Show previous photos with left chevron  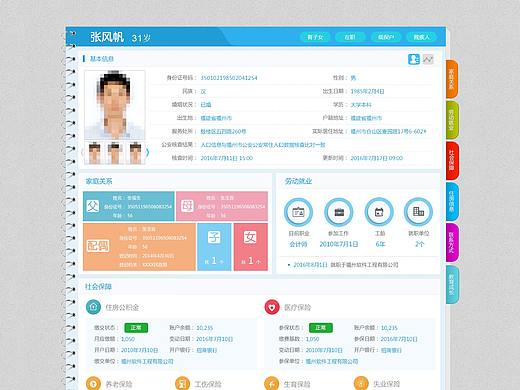[82, 152]
